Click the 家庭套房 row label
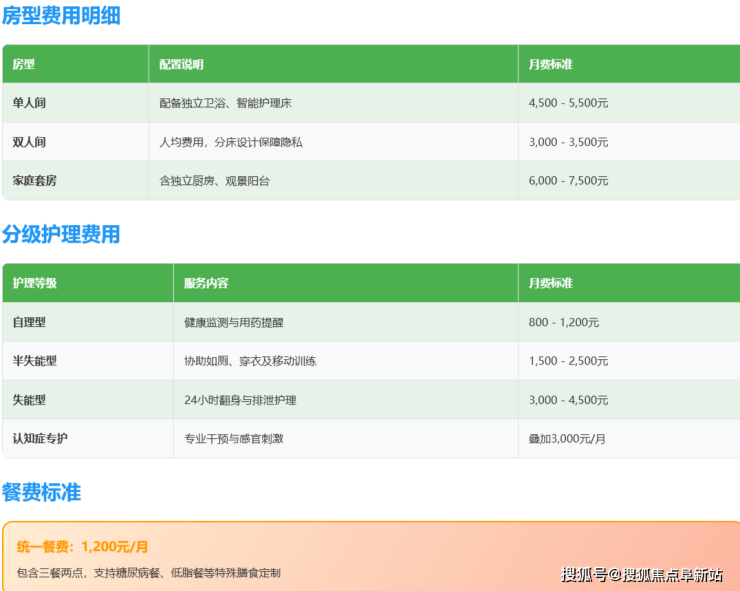The height and width of the screenshot is (591, 740). point(35,181)
